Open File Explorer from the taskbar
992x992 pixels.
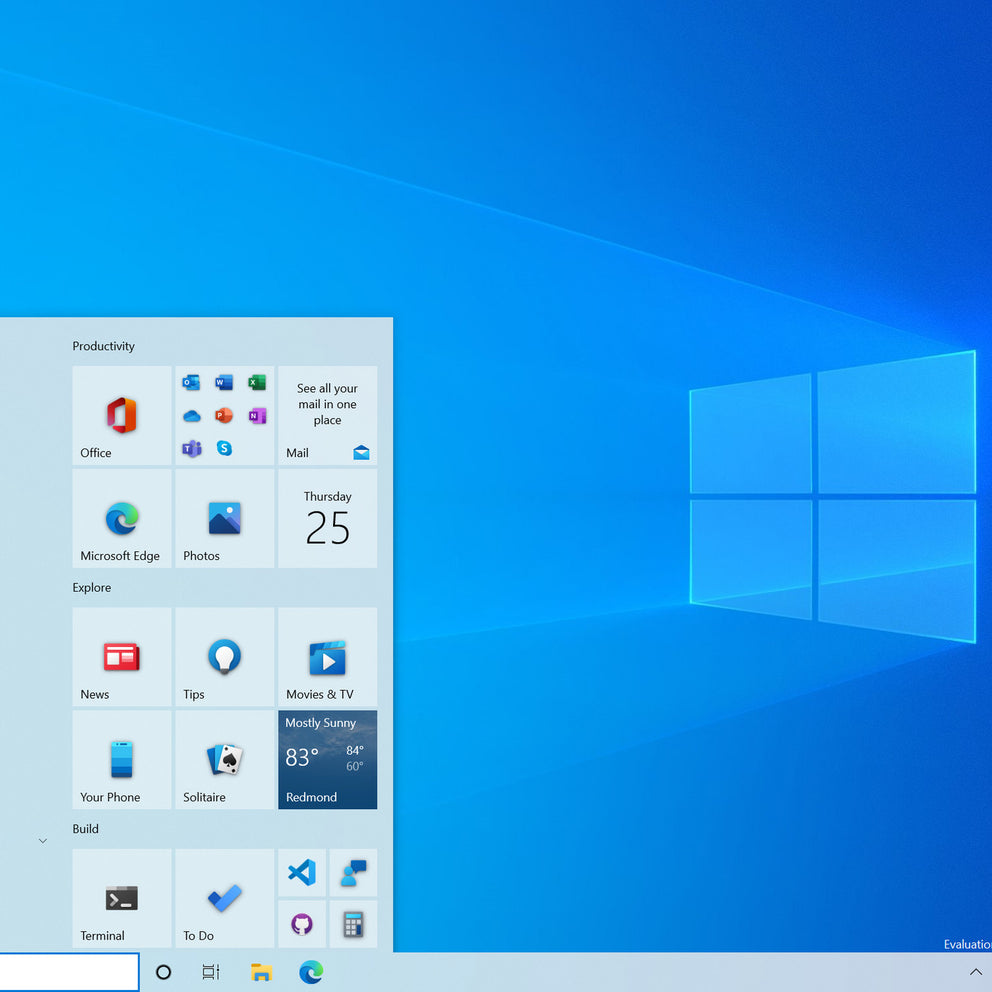(261, 971)
